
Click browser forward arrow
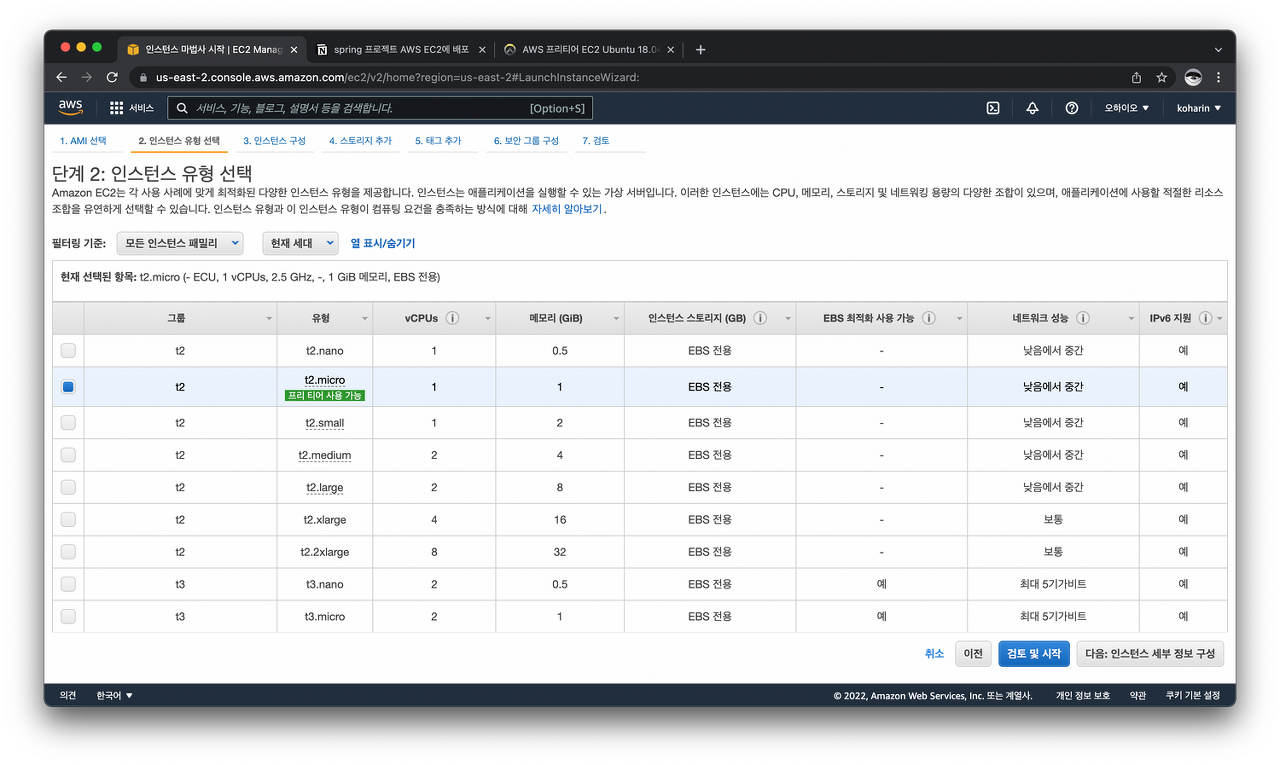87,77
